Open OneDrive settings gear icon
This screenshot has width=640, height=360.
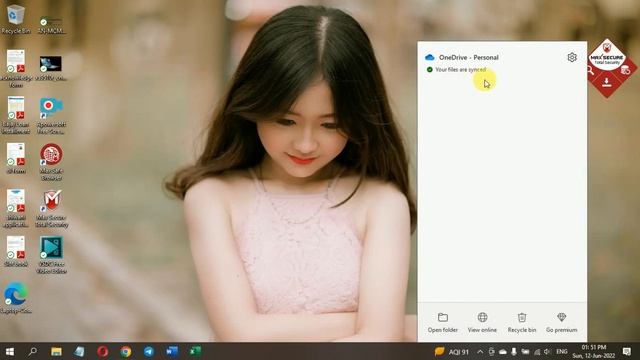pos(572,58)
